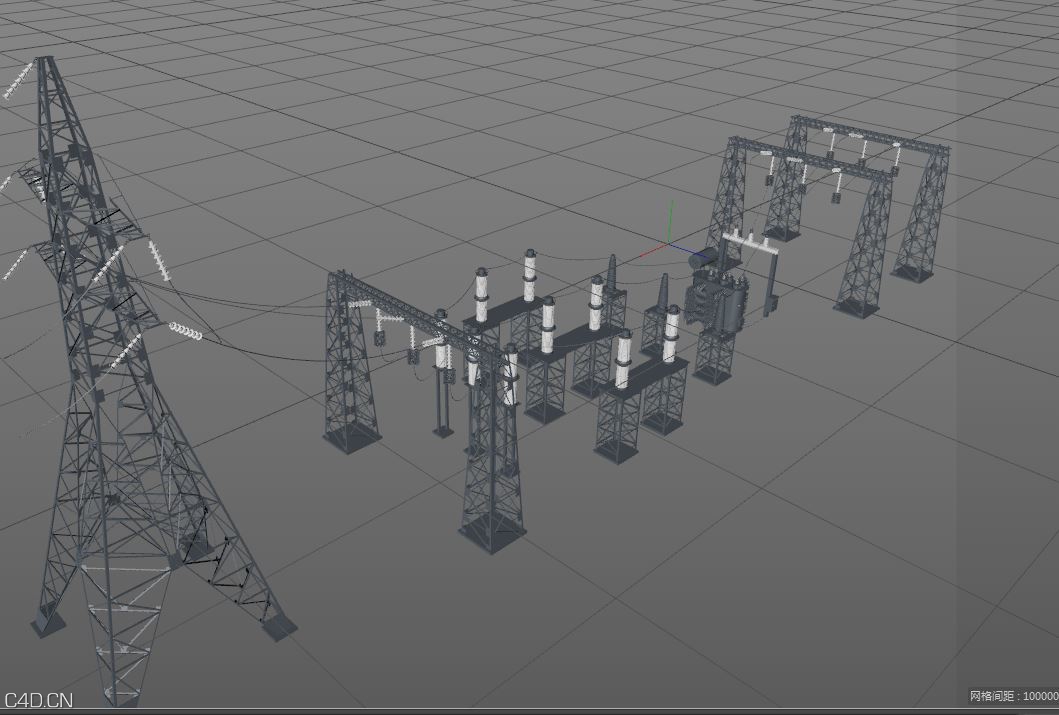Select the front-most platform support stand
This screenshot has width=1059, height=715.
pyautogui.click(x=616, y=428)
